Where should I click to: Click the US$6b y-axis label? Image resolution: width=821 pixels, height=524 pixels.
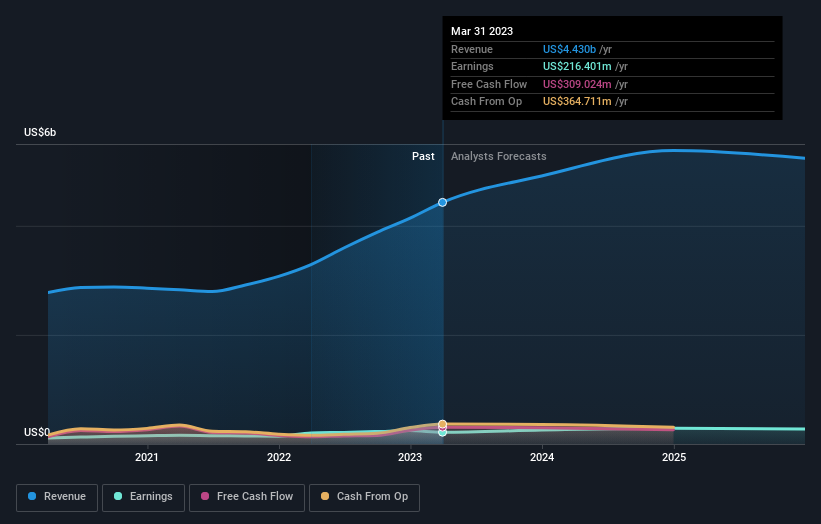40,132
